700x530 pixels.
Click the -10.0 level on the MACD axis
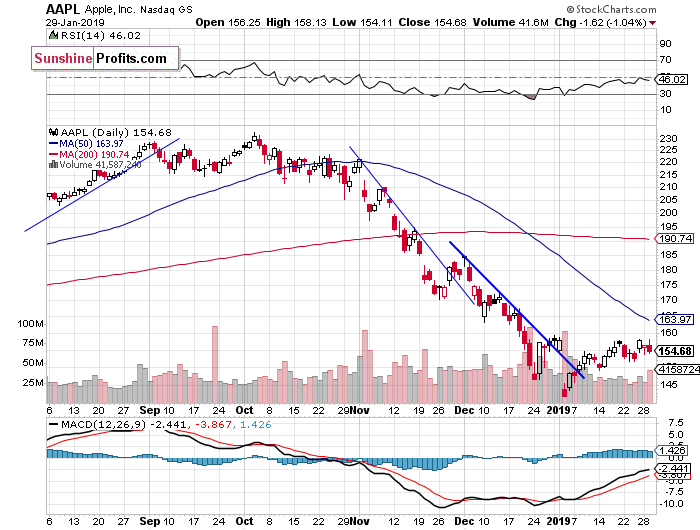(673, 504)
